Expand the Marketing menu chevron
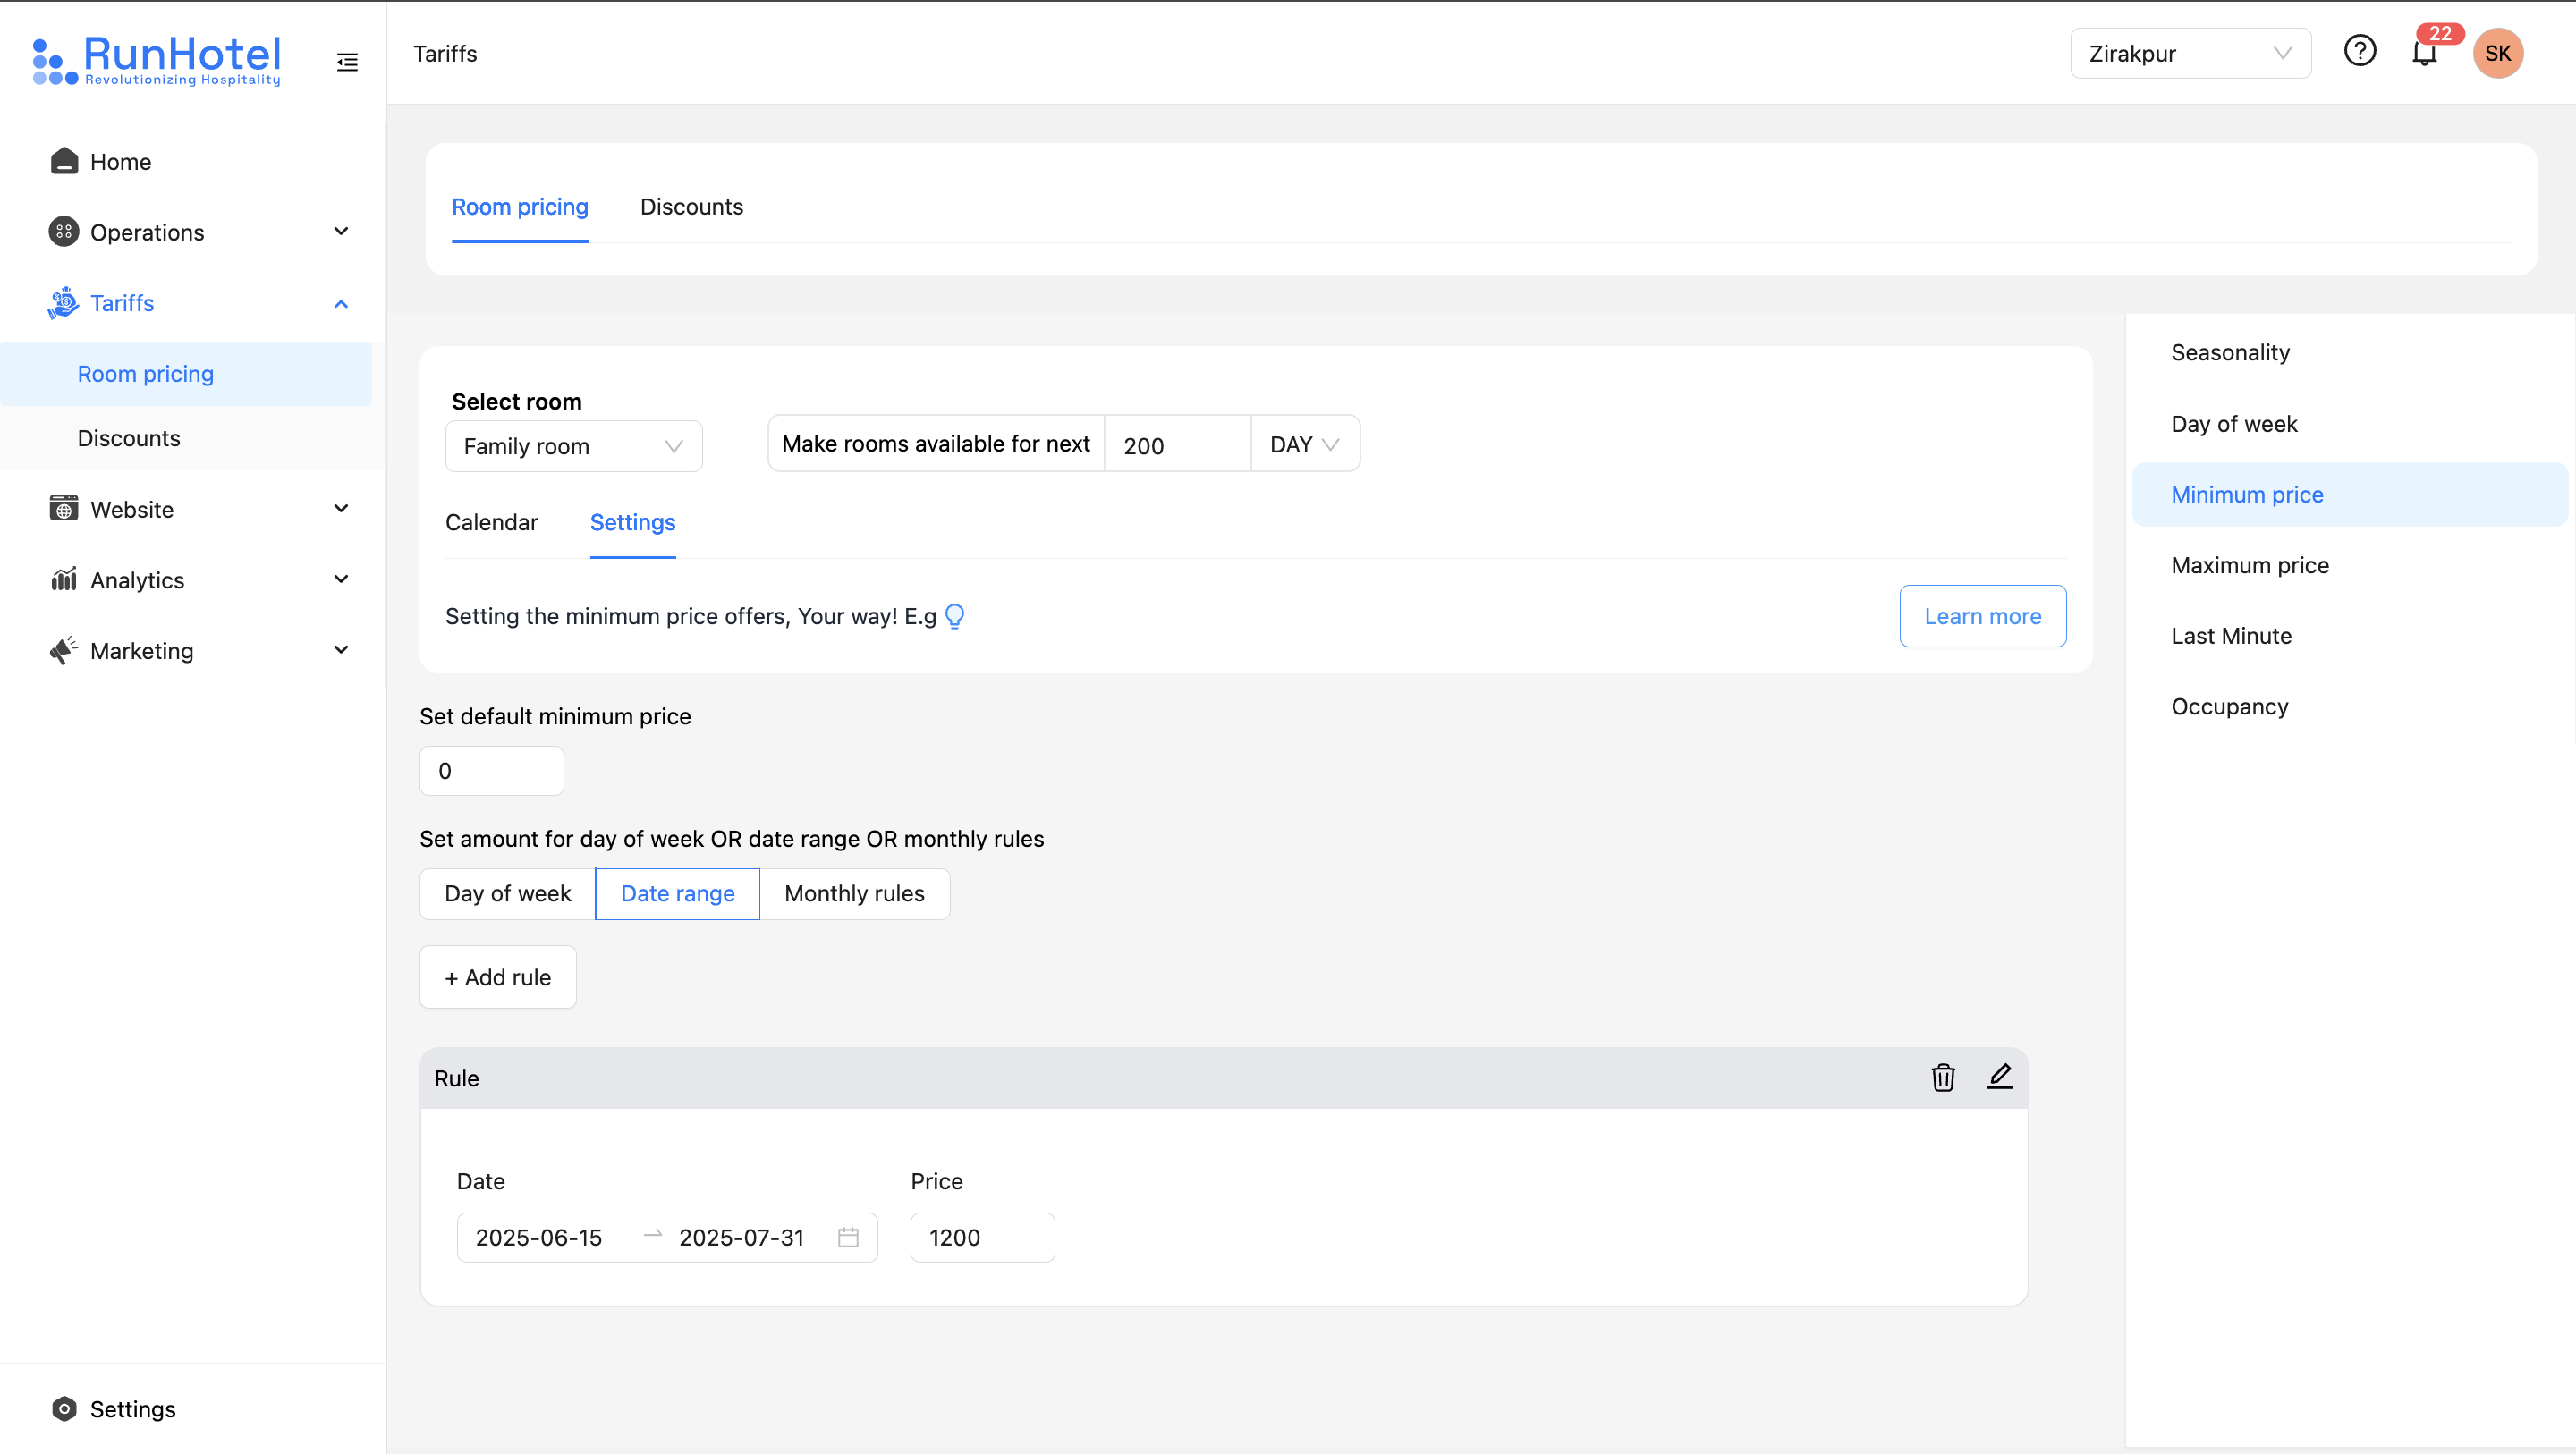This screenshot has height=1454, width=2576. pos(341,650)
